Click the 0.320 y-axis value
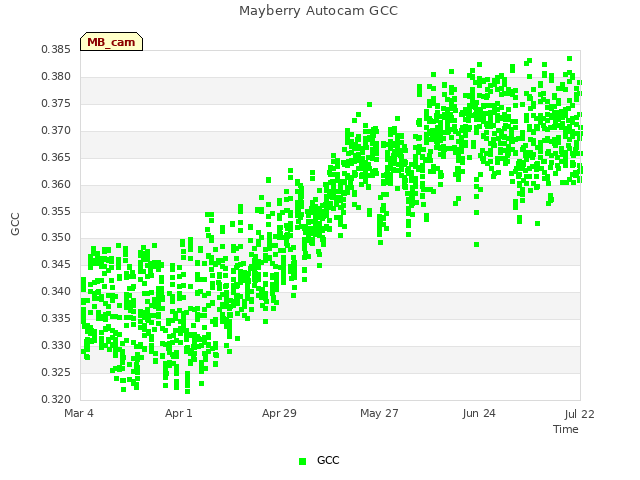 [x=56, y=399]
